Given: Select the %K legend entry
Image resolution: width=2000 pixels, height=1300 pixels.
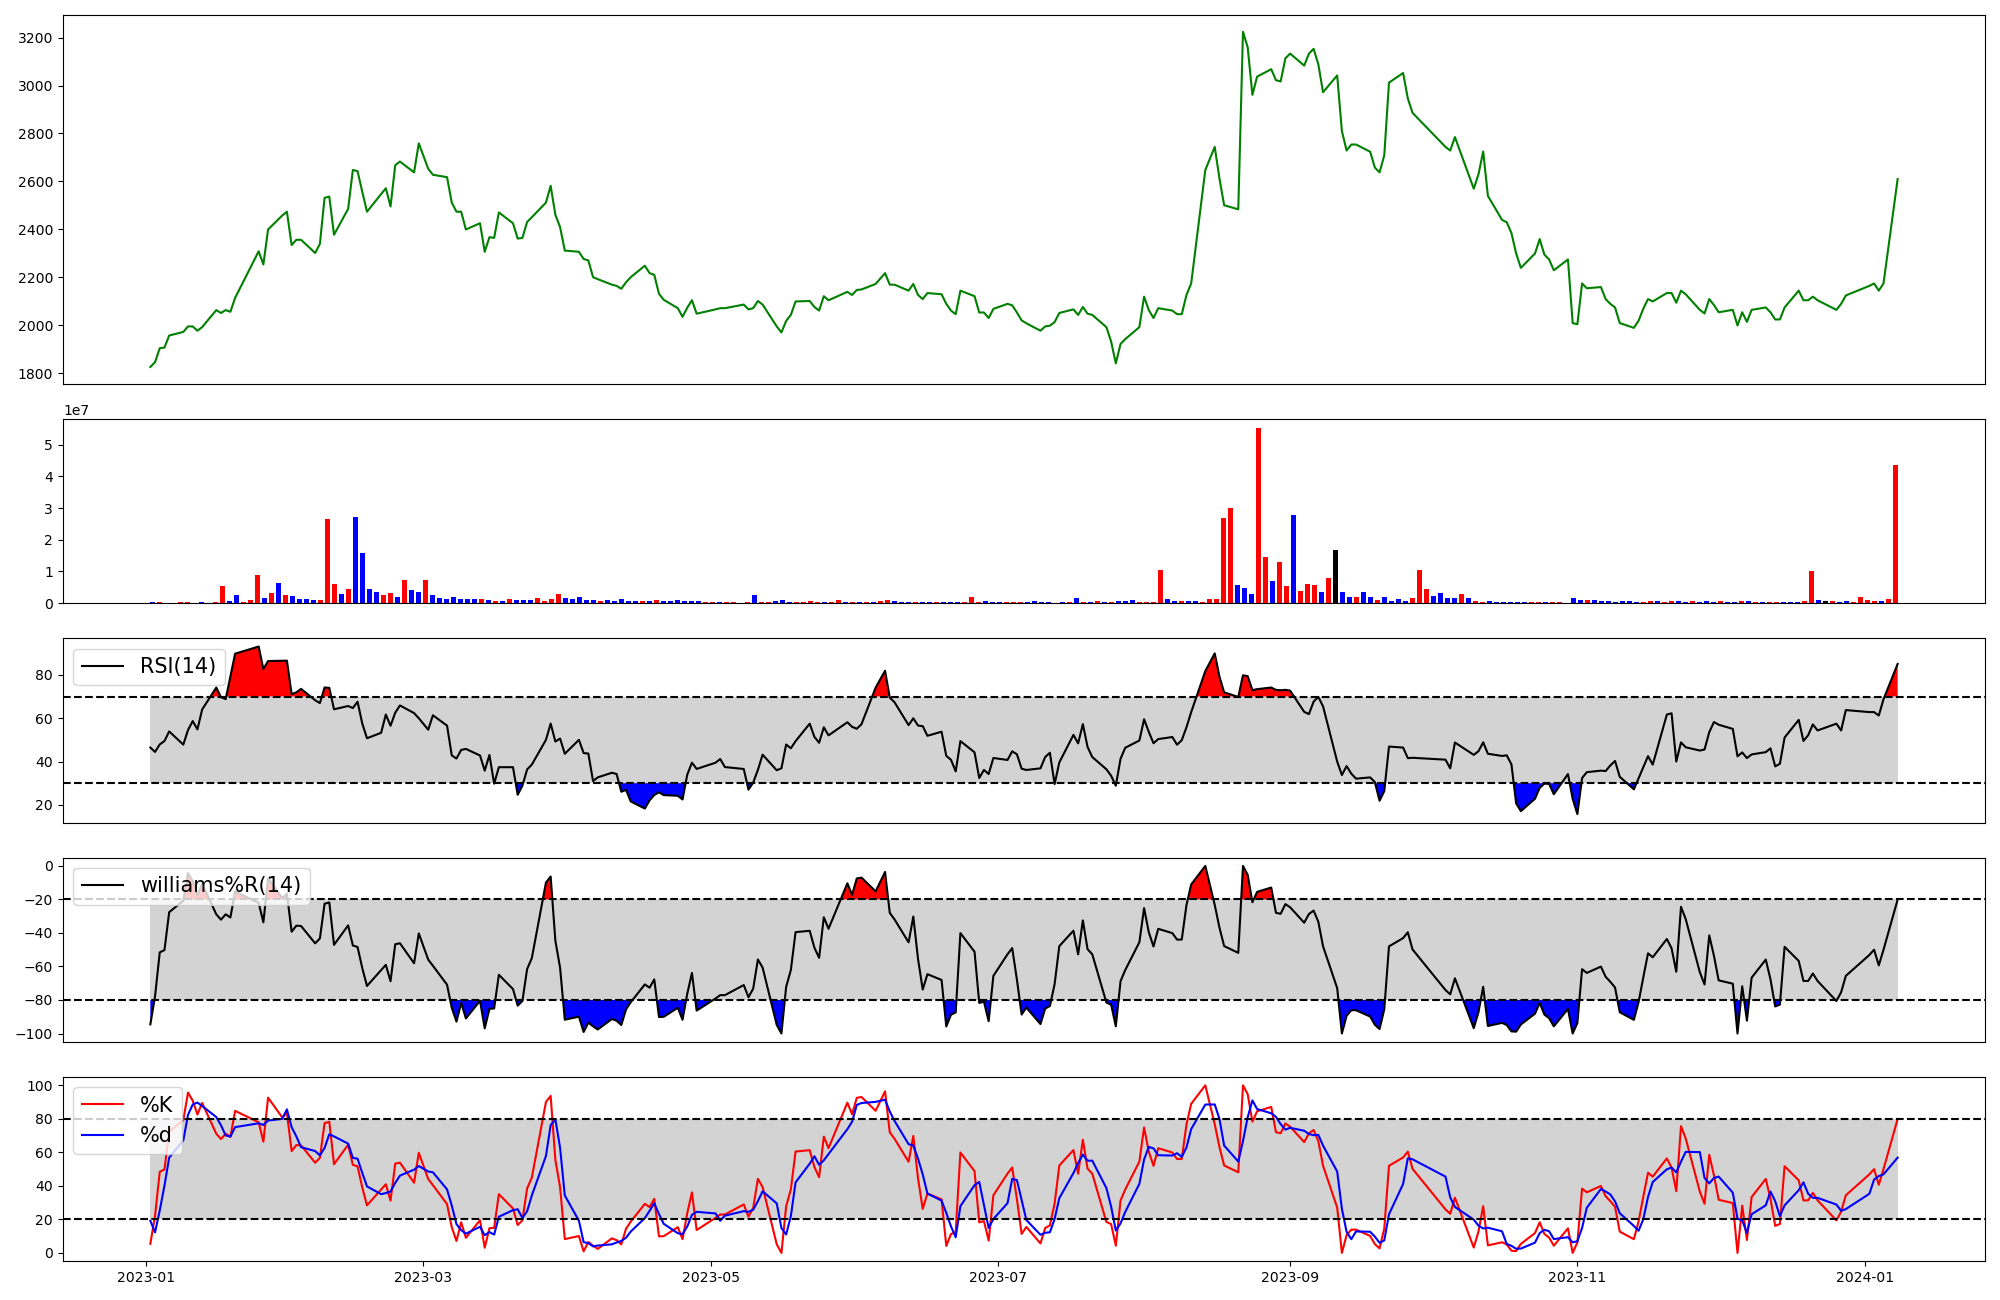Looking at the screenshot, I should [156, 1105].
